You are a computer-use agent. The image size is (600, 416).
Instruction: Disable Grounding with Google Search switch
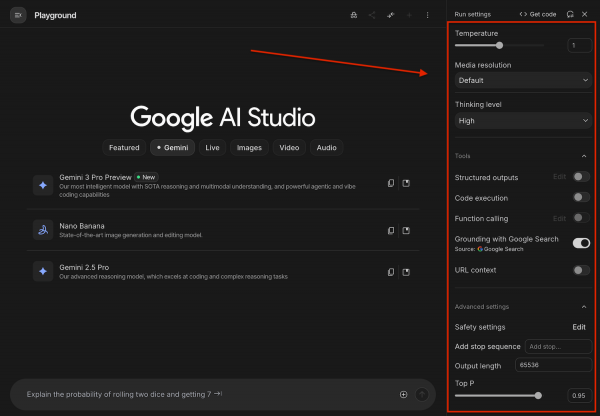[x=581, y=243]
